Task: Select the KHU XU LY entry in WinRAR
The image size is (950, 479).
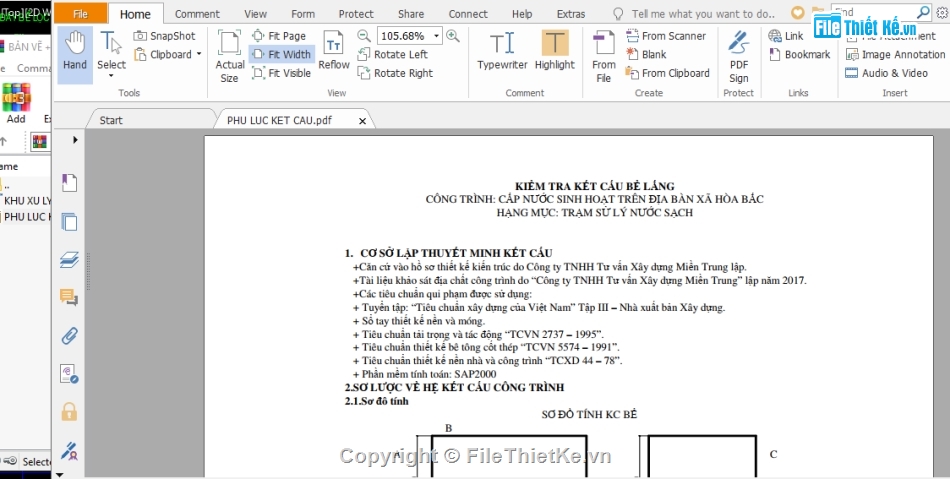Action: [x=25, y=200]
